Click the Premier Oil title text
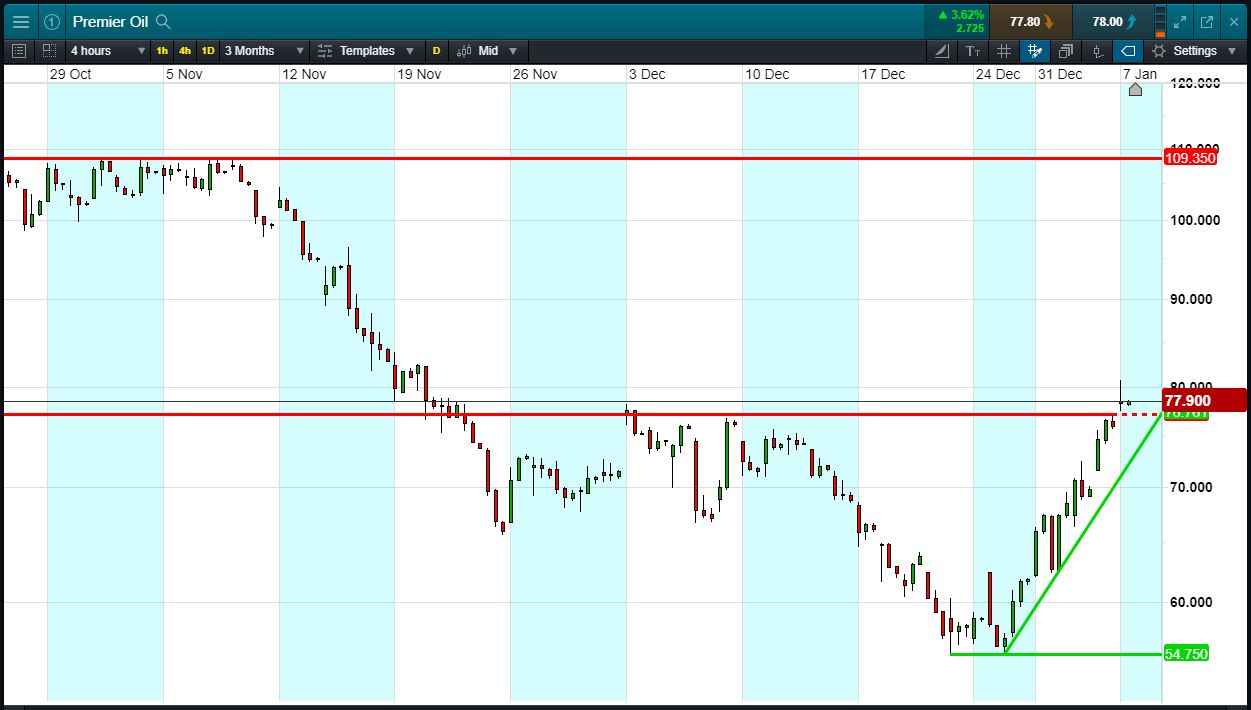Image resolution: width=1251 pixels, height=710 pixels. click(x=110, y=21)
